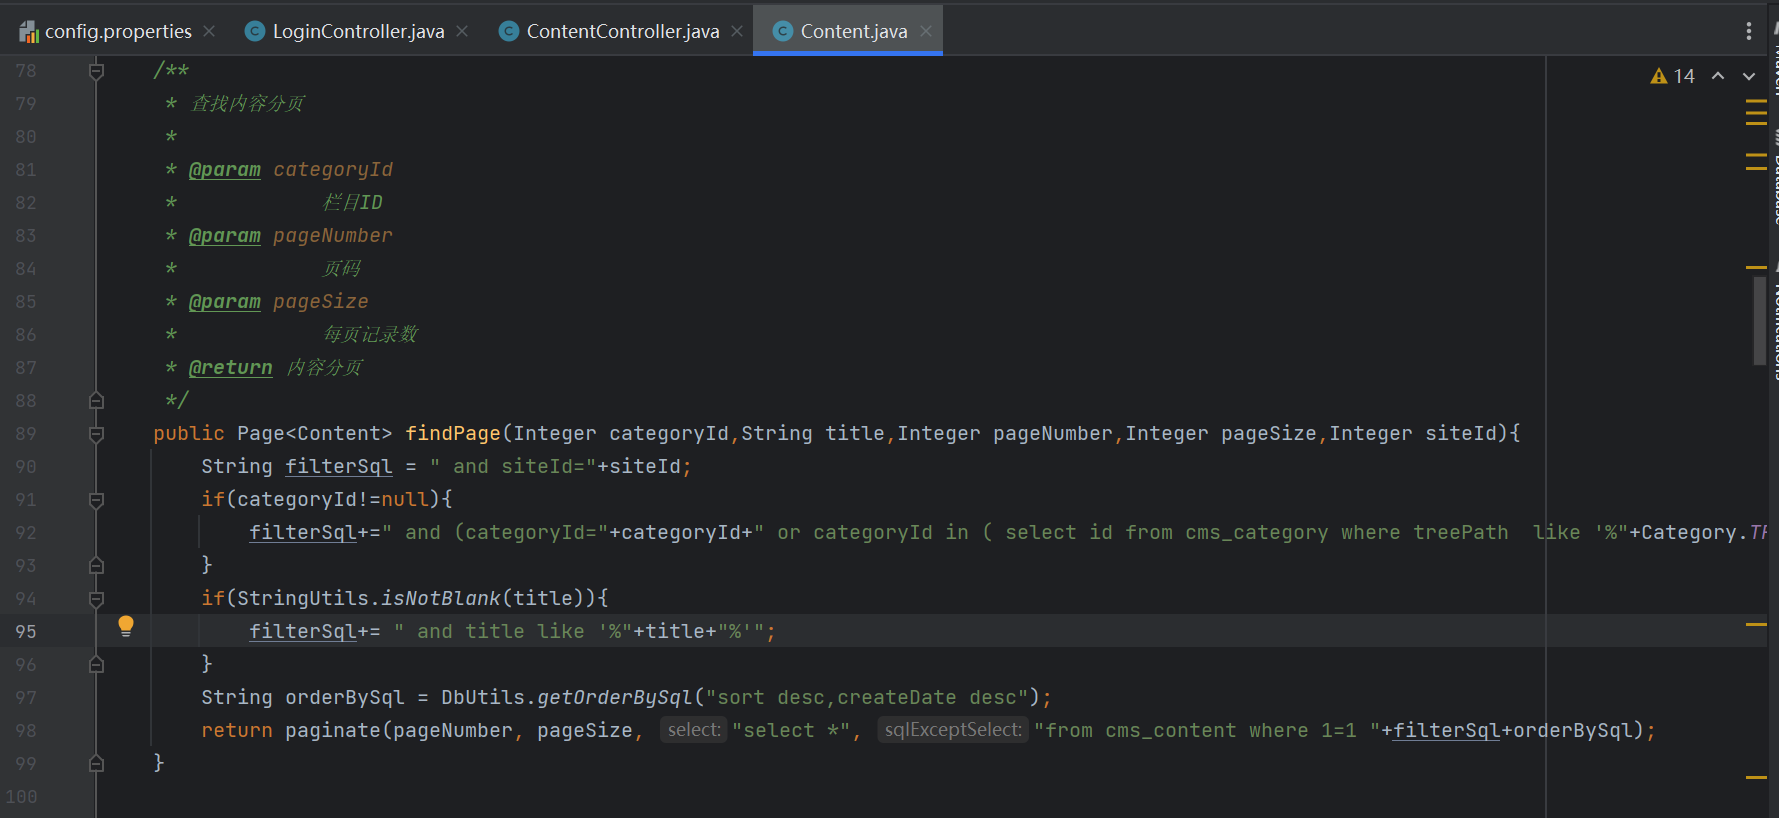The width and height of the screenshot is (1779, 818).
Task: Click the Content.java class icon
Action: tap(783, 31)
